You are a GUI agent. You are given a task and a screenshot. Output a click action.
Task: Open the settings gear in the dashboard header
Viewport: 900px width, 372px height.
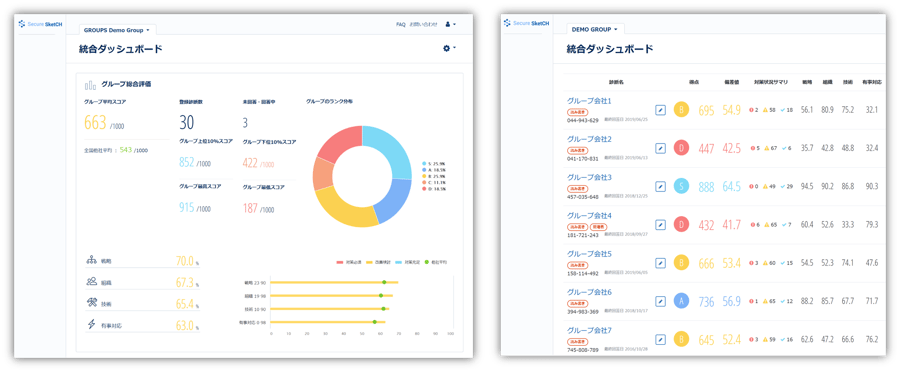click(x=447, y=49)
